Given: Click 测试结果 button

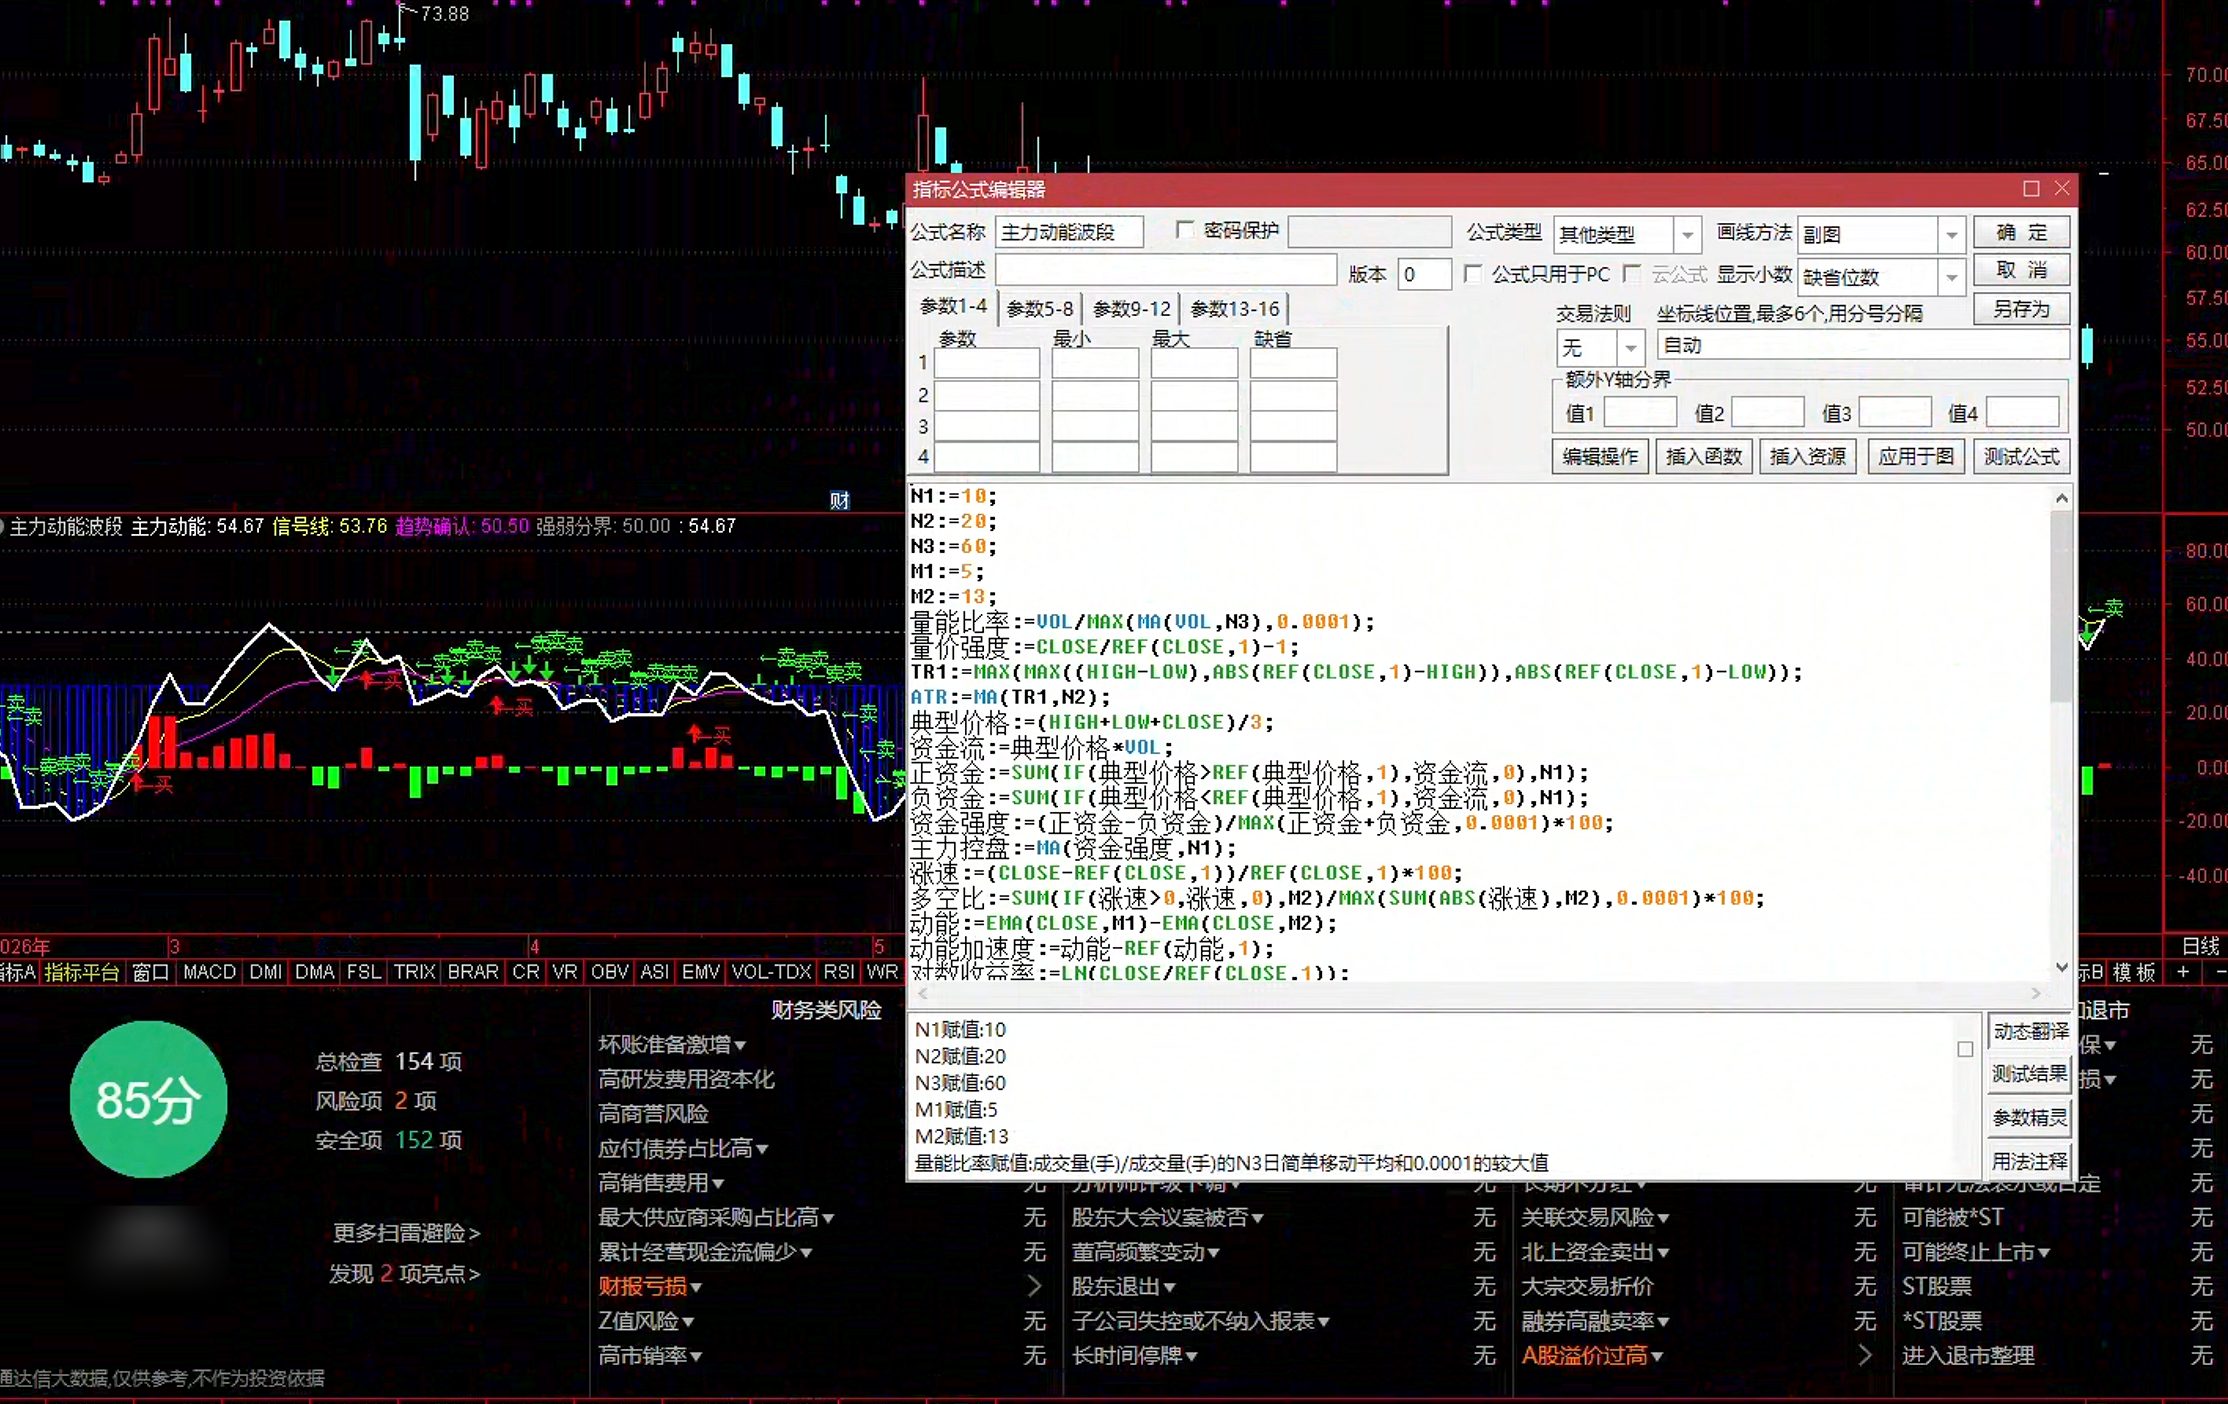Looking at the screenshot, I should pyautogui.click(x=2030, y=1074).
